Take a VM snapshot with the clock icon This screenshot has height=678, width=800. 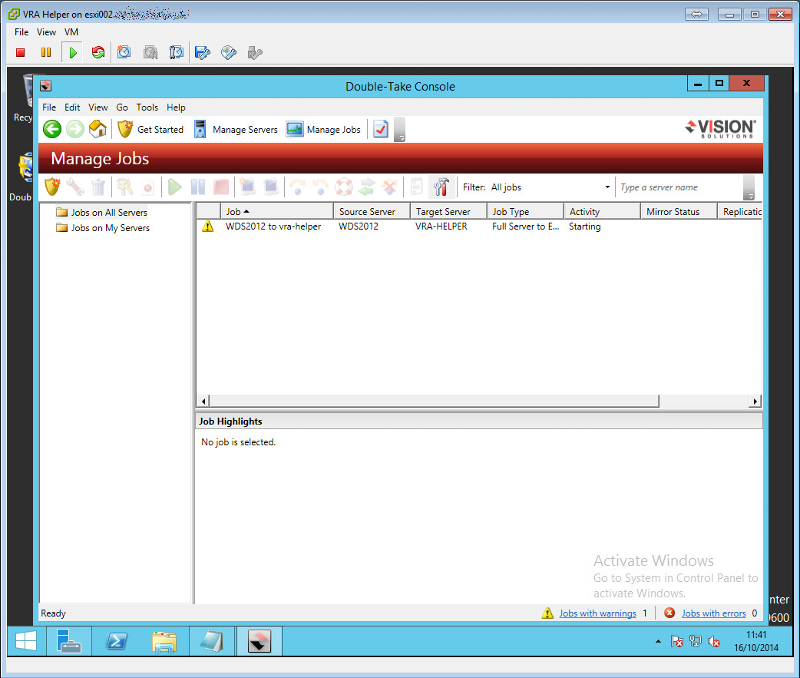[123, 53]
